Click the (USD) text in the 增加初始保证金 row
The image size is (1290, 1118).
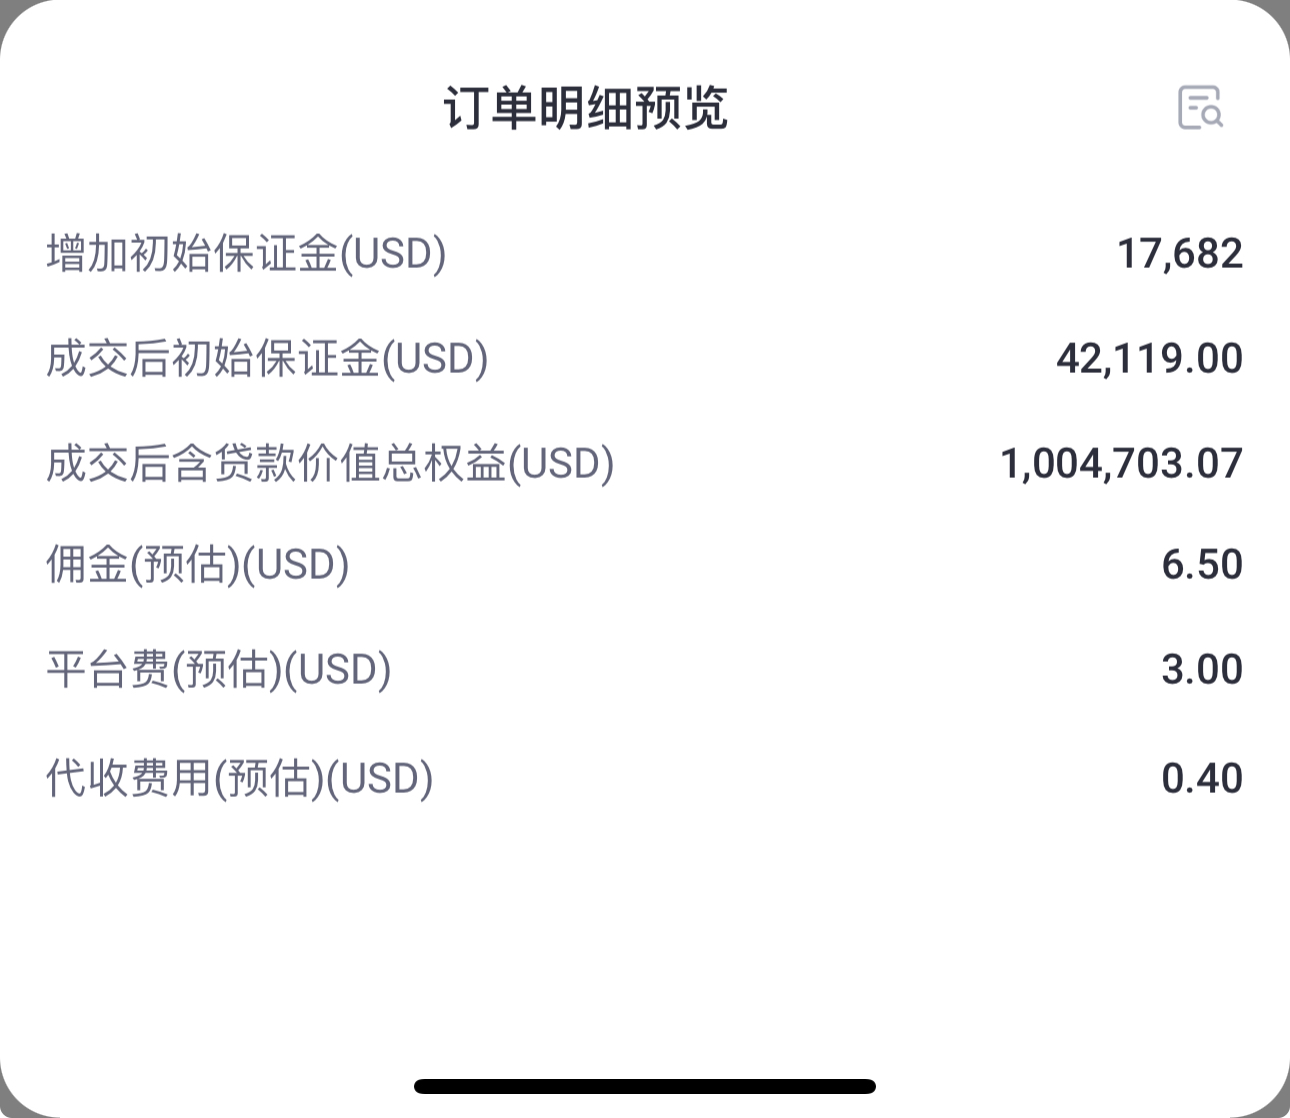click(393, 254)
